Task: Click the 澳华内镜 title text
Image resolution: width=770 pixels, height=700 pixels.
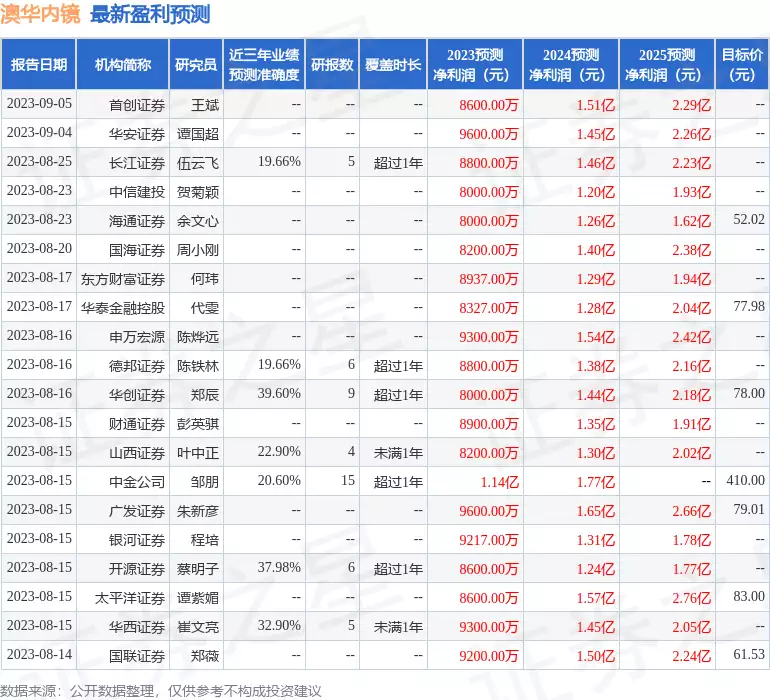Action: (x=40, y=14)
